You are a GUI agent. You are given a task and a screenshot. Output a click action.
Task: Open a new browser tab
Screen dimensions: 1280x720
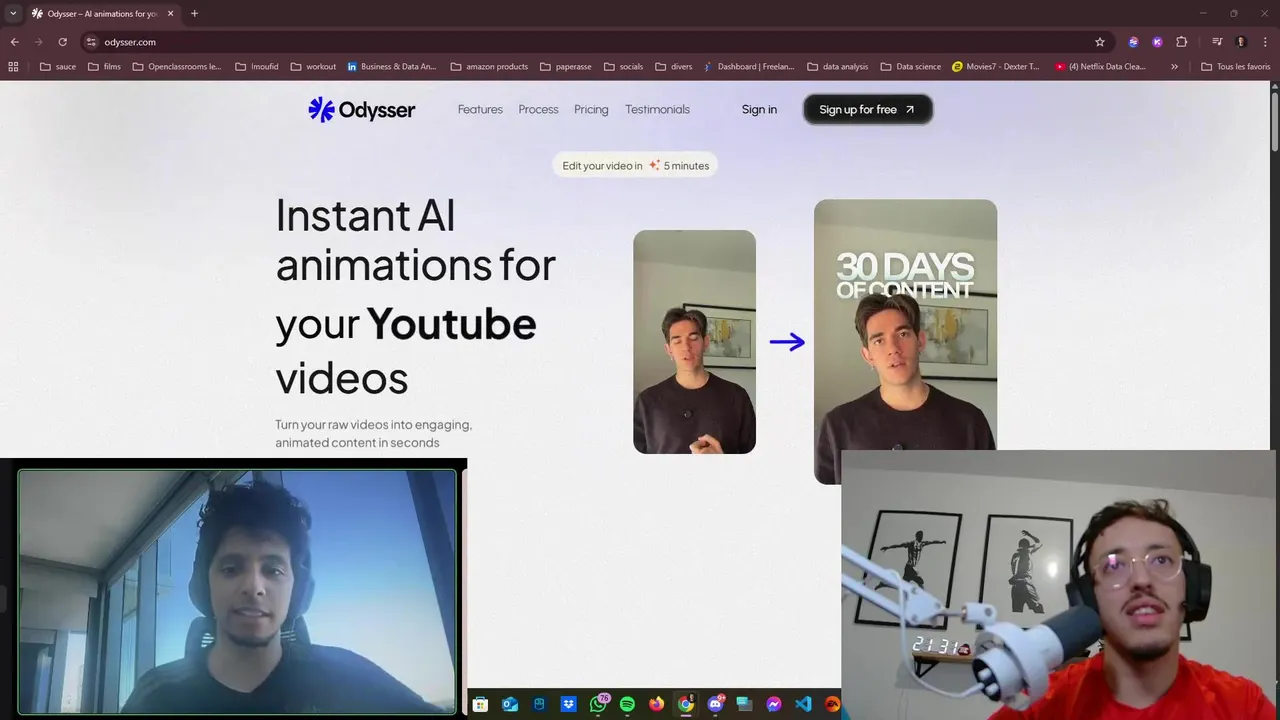194,13
